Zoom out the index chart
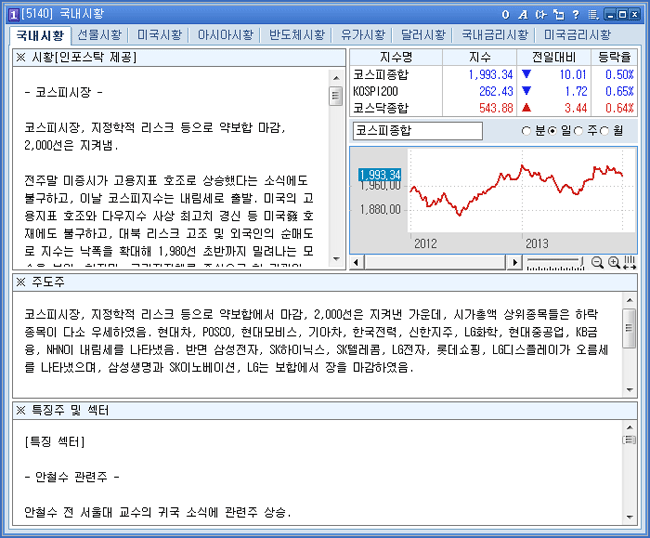Image resolution: width=650 pixels, height=538 pixels. click(597, 262)
